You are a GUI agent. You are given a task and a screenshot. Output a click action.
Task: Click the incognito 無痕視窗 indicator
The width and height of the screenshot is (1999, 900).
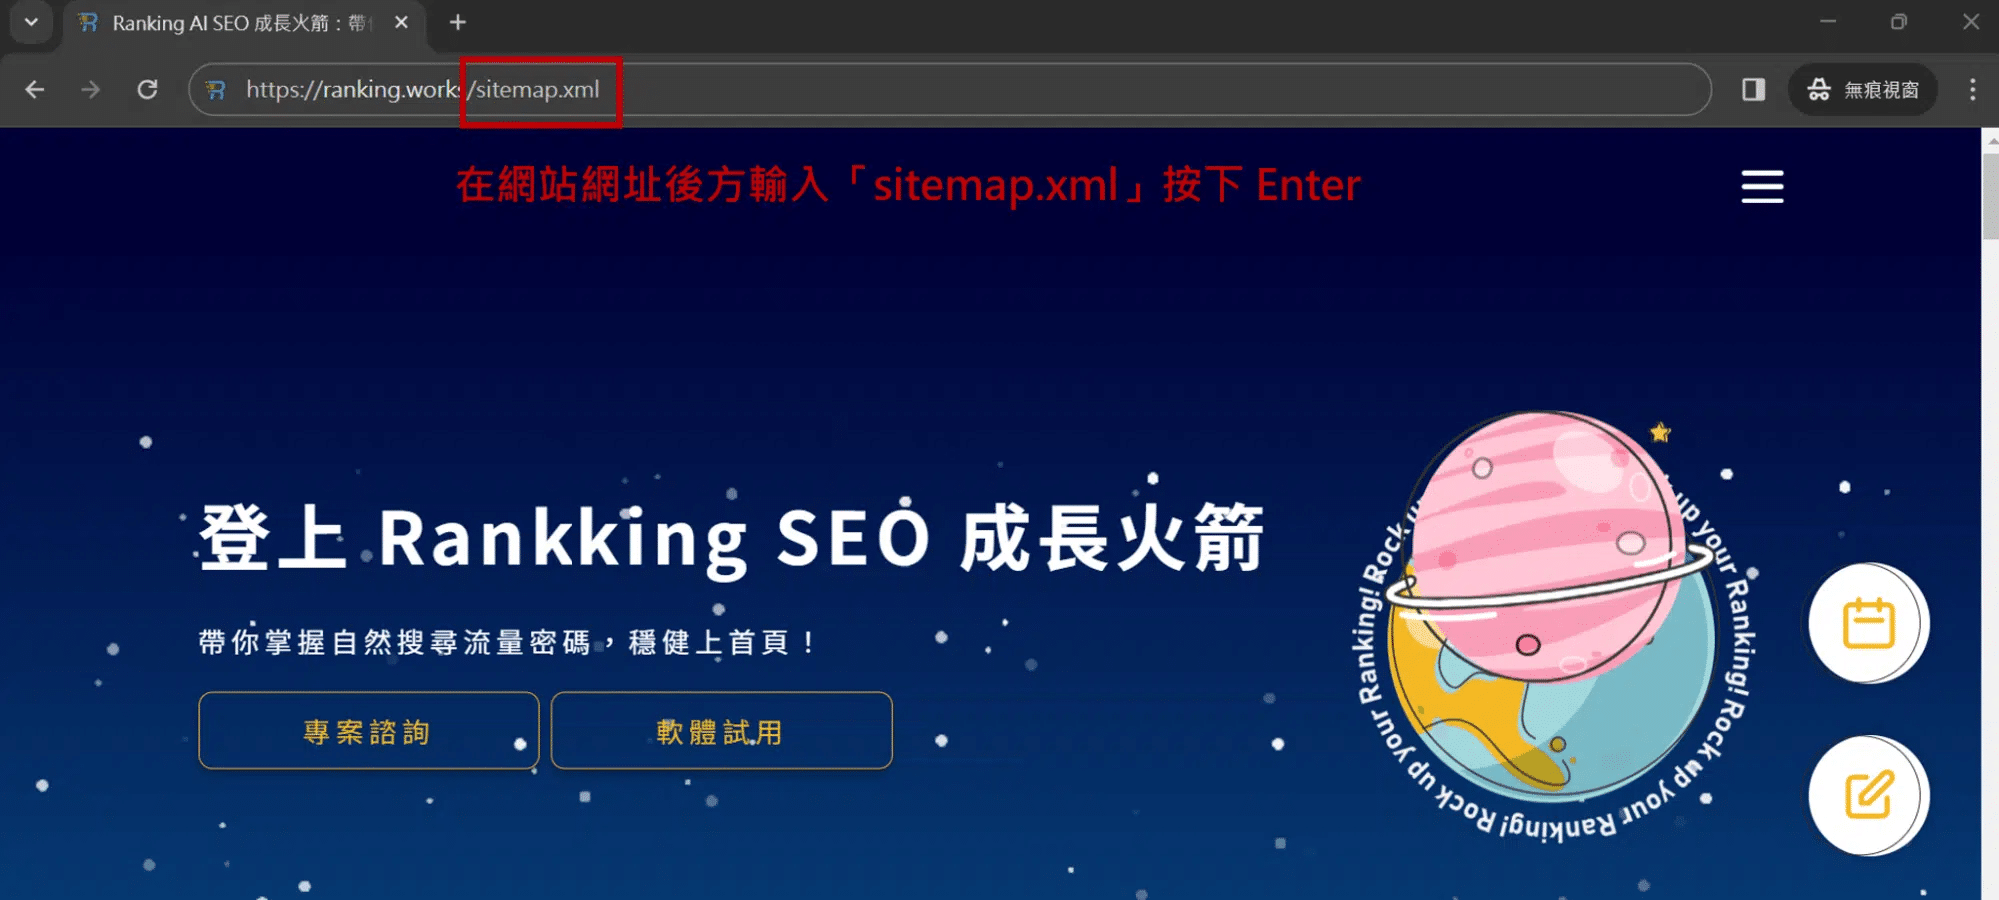click(x=1863, y=90)
